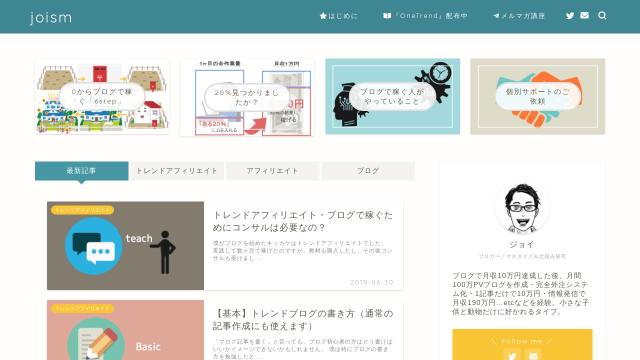
Task: Open the はじめに star menu item
Action: [x=338, y=16]
